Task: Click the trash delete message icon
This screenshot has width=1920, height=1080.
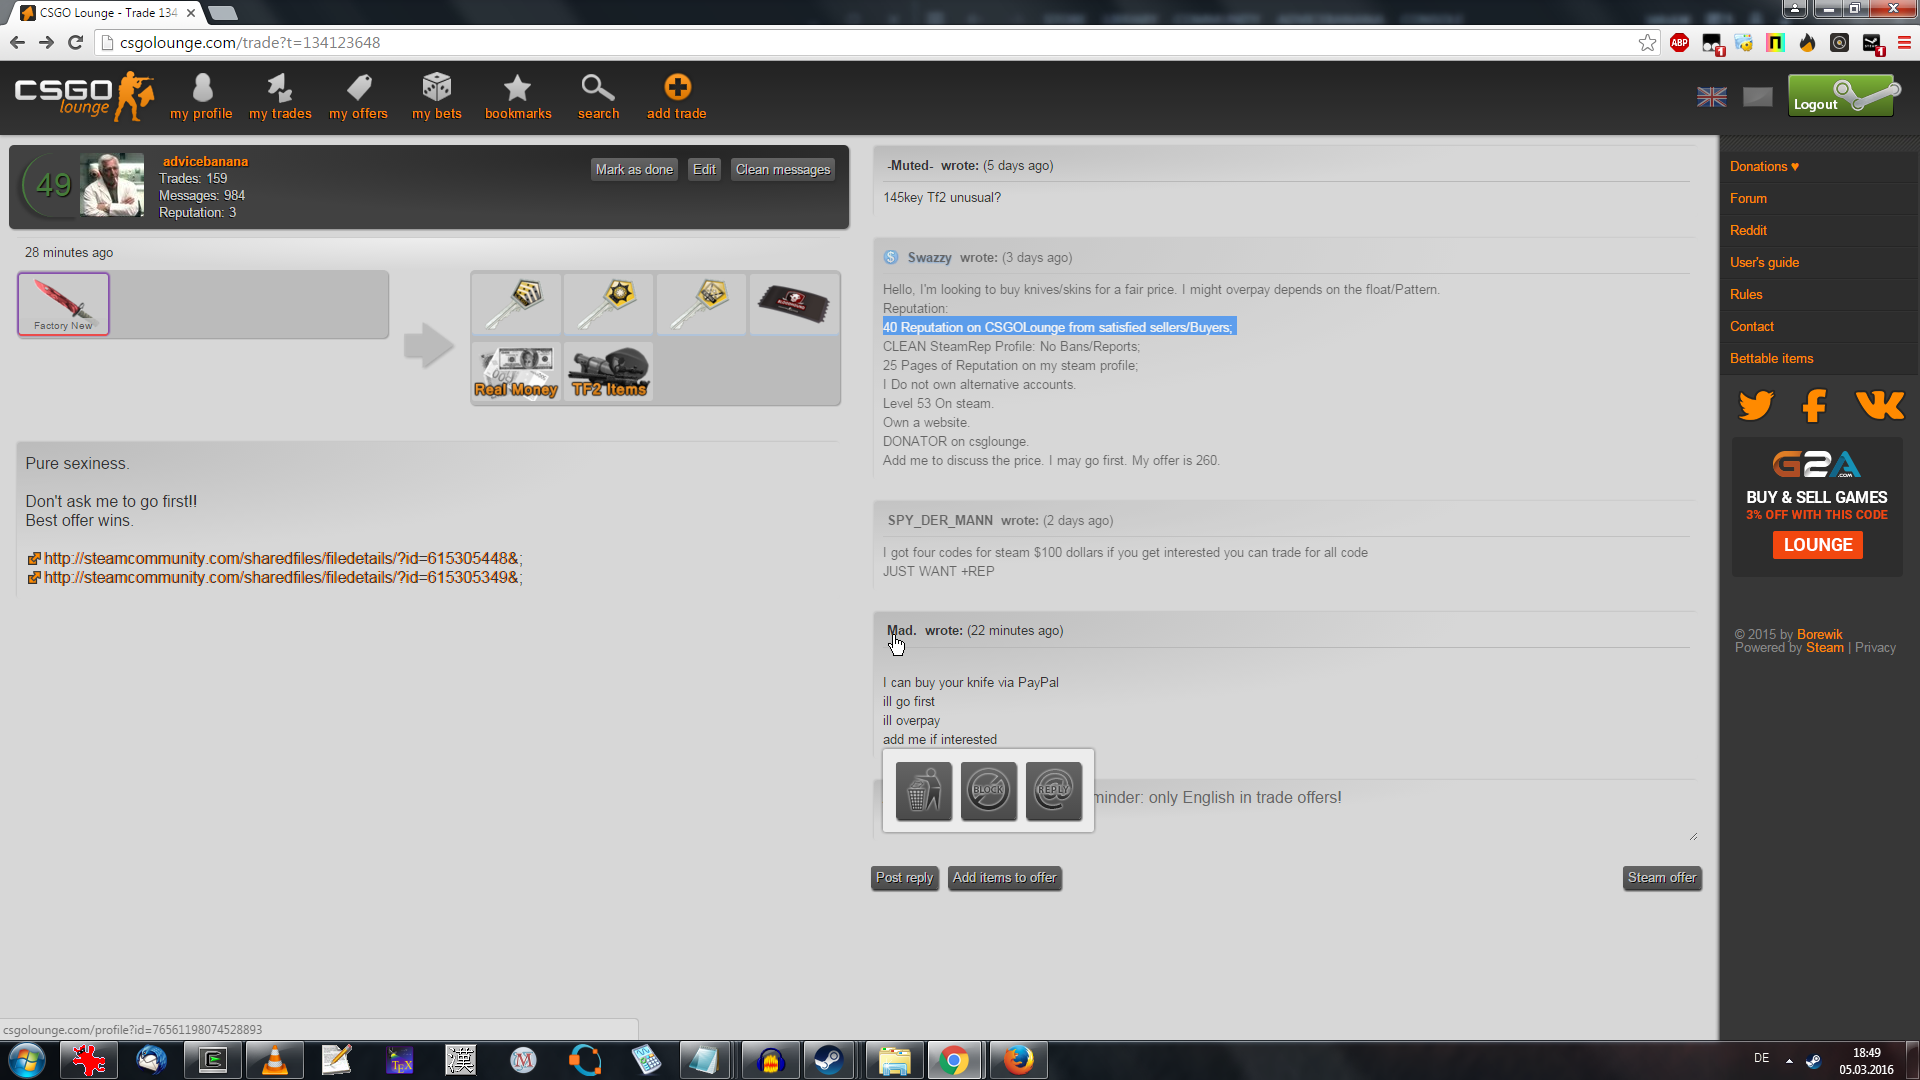Action: click(x=923, y=791)
